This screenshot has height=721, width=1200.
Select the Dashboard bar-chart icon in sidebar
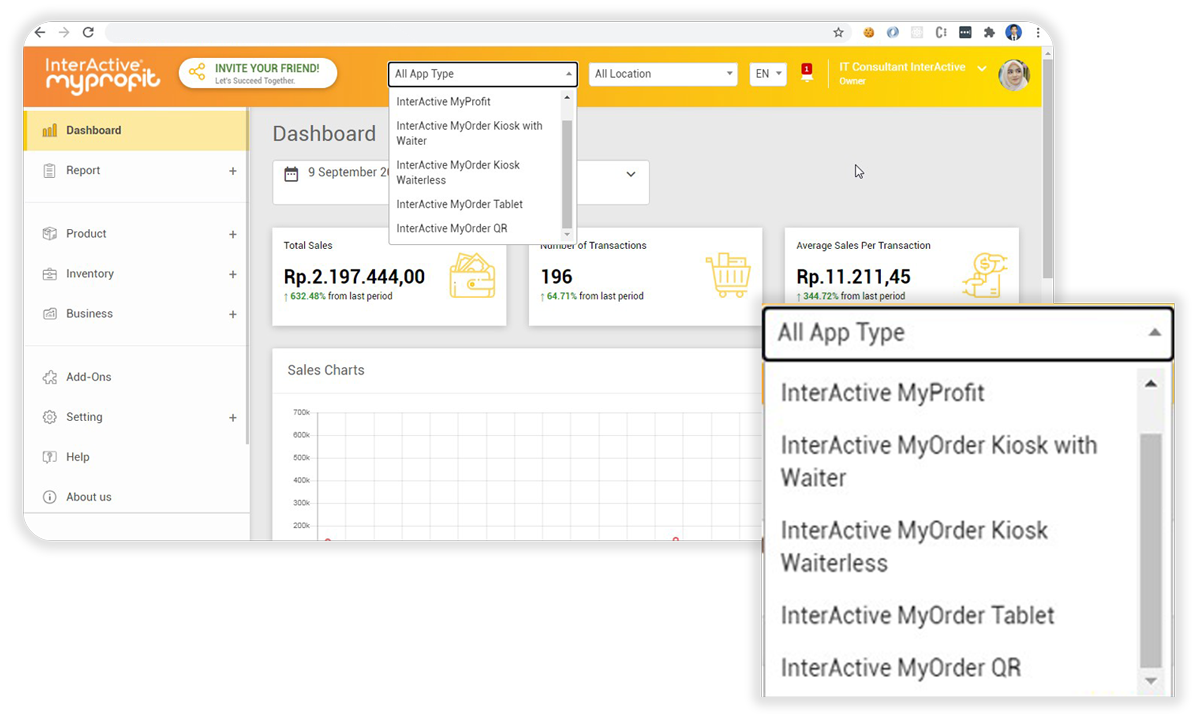click(50, 130)
